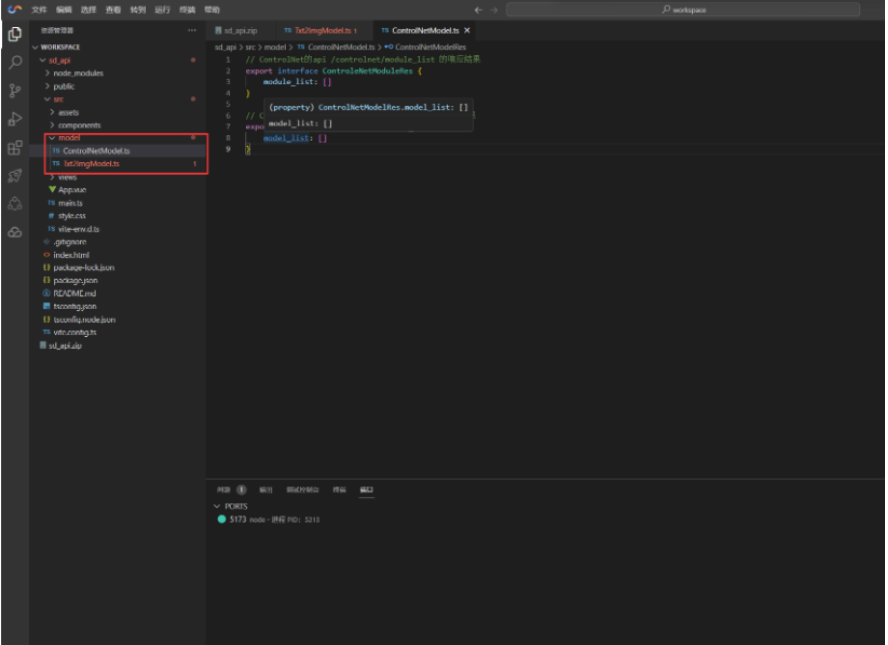The height and width of the screenshot is (645, 888).
Task: Open the Run and Debug view icon
Action: tap(15, 119)
